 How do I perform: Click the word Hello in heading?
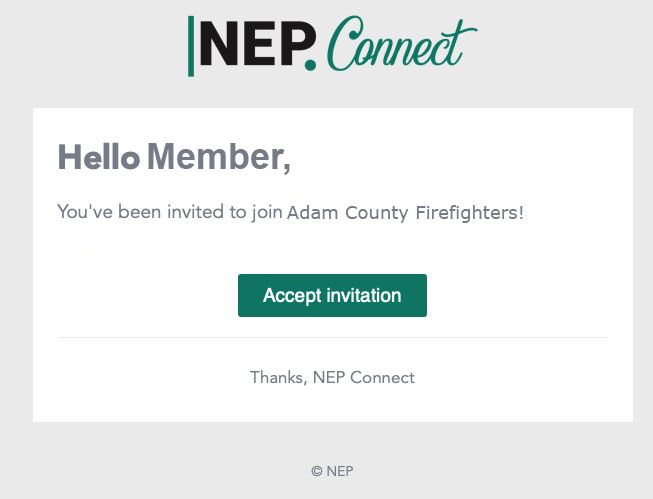point(99,157)
